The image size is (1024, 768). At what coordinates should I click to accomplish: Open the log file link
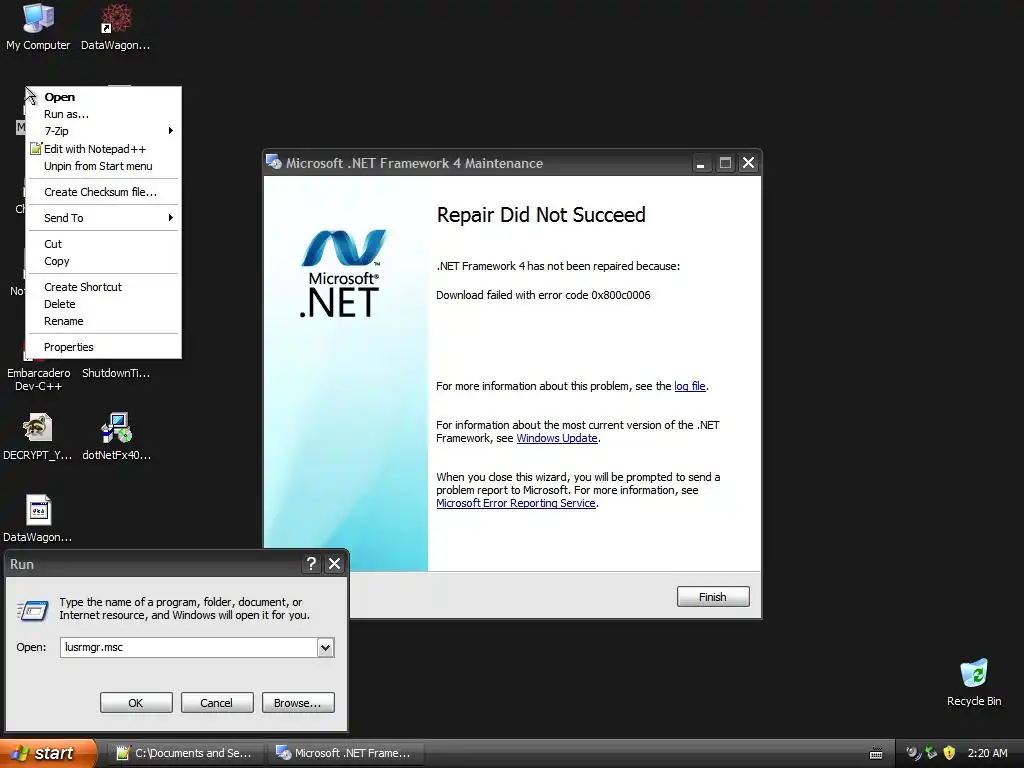click(690, 386)
